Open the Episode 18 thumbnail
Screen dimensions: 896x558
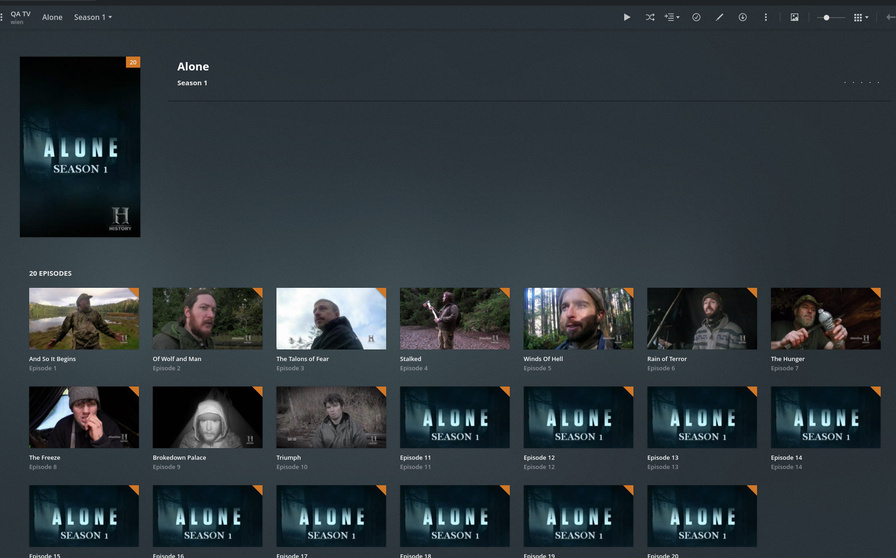pos(455,516)
